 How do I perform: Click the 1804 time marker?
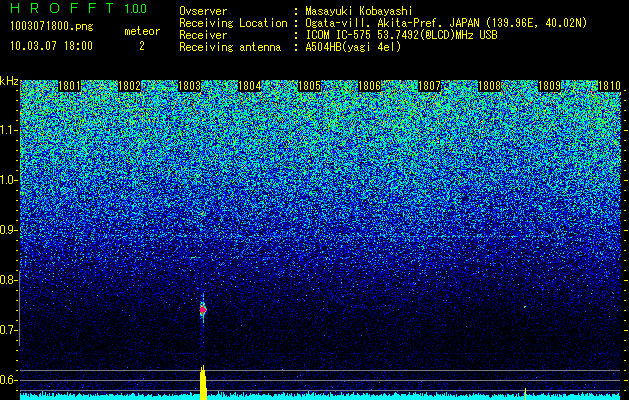(x=250, y=86)
